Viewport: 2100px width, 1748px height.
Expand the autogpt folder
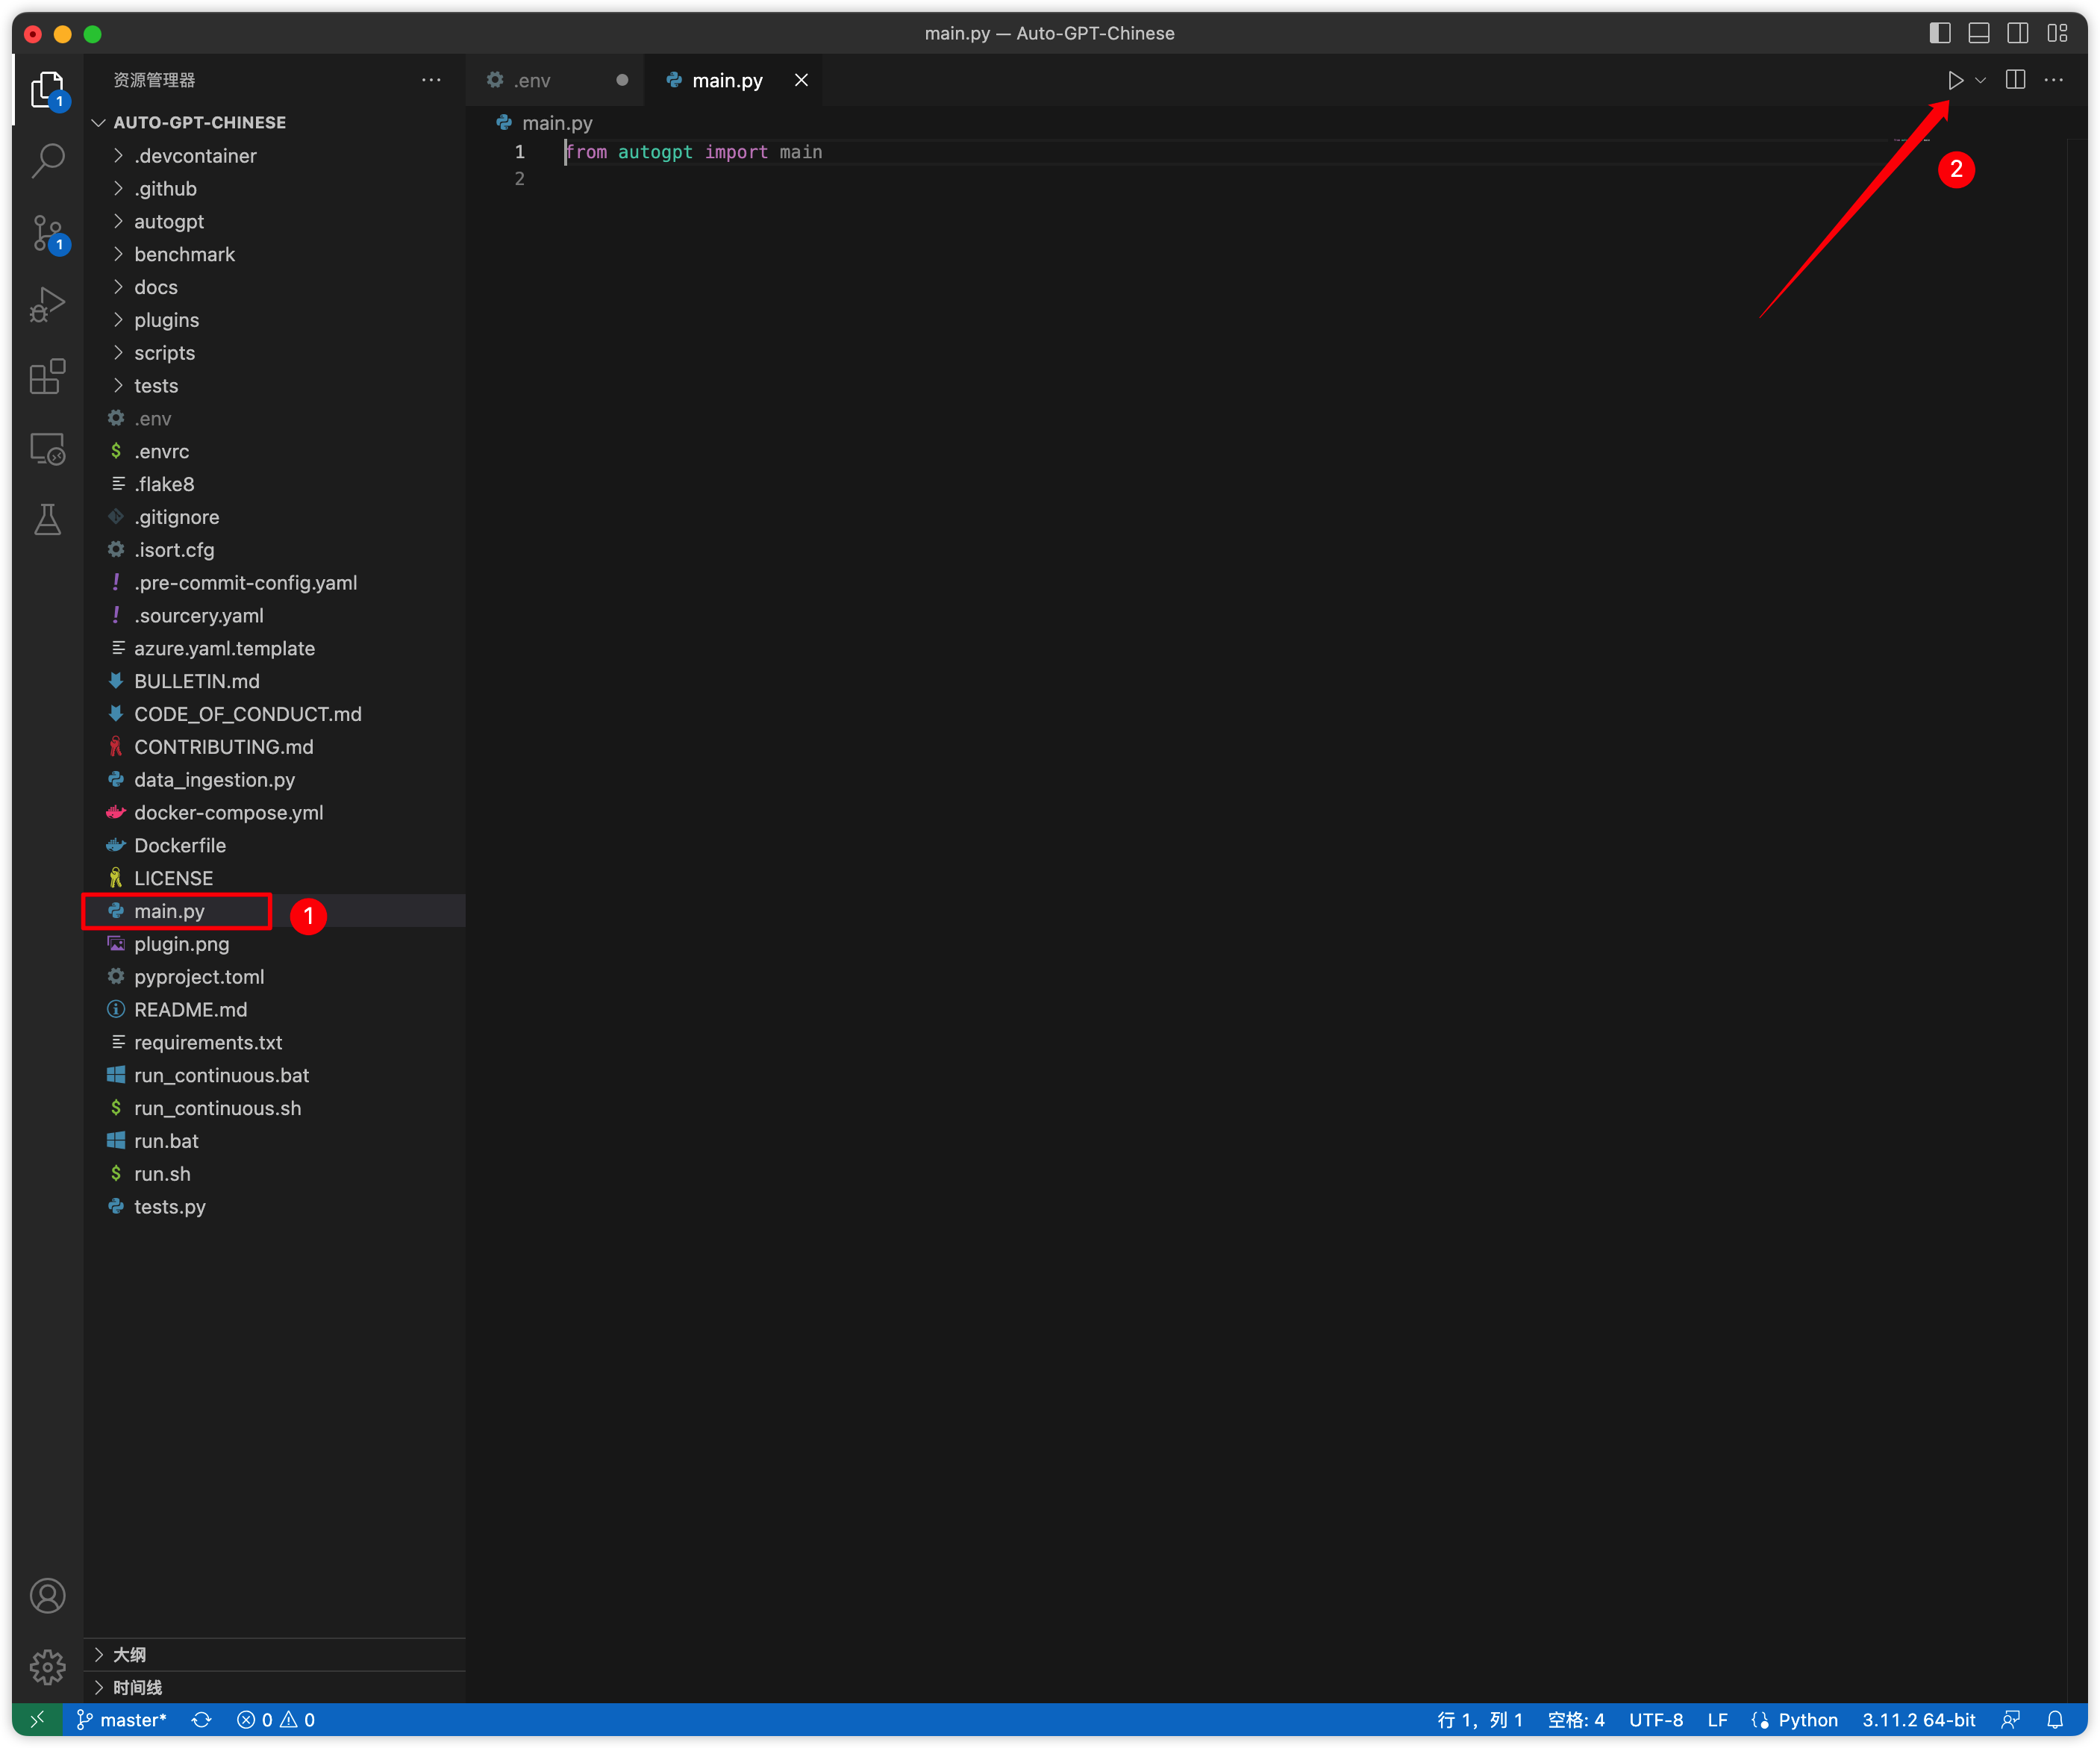point(168,221)
